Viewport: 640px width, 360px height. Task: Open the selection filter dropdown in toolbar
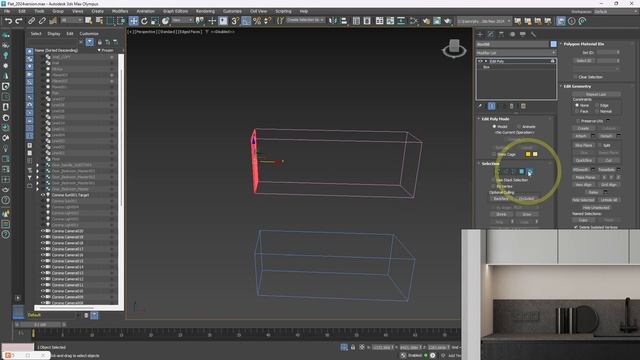[x=71, y=20]
